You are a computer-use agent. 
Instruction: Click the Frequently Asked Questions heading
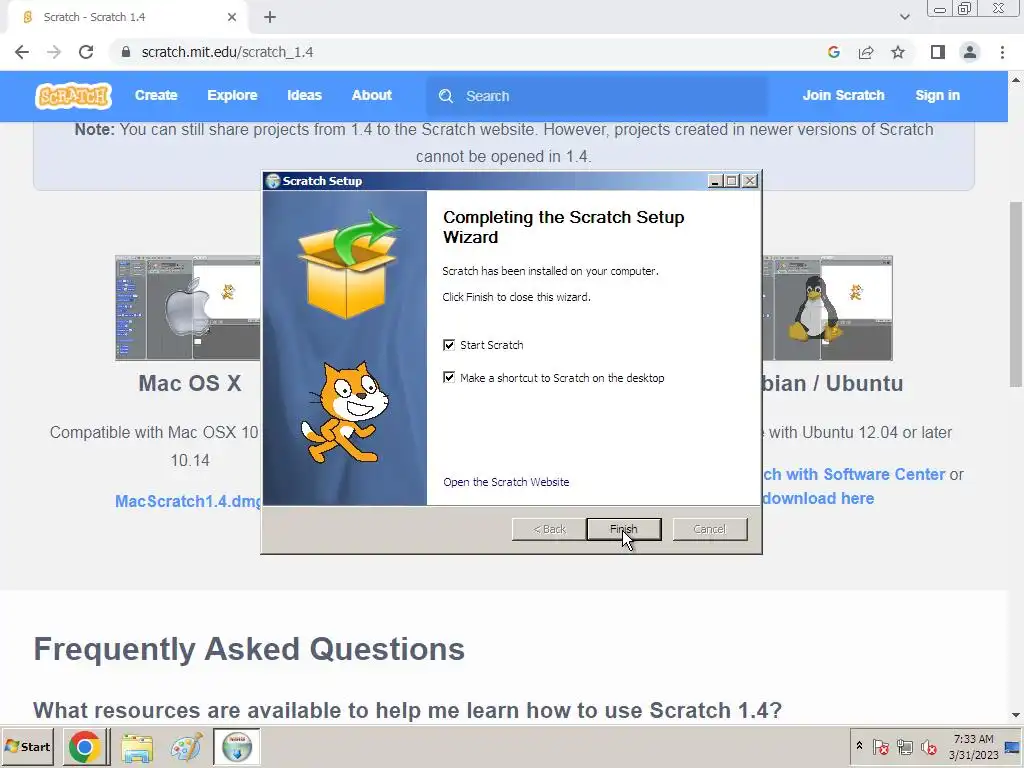point(249,649)
